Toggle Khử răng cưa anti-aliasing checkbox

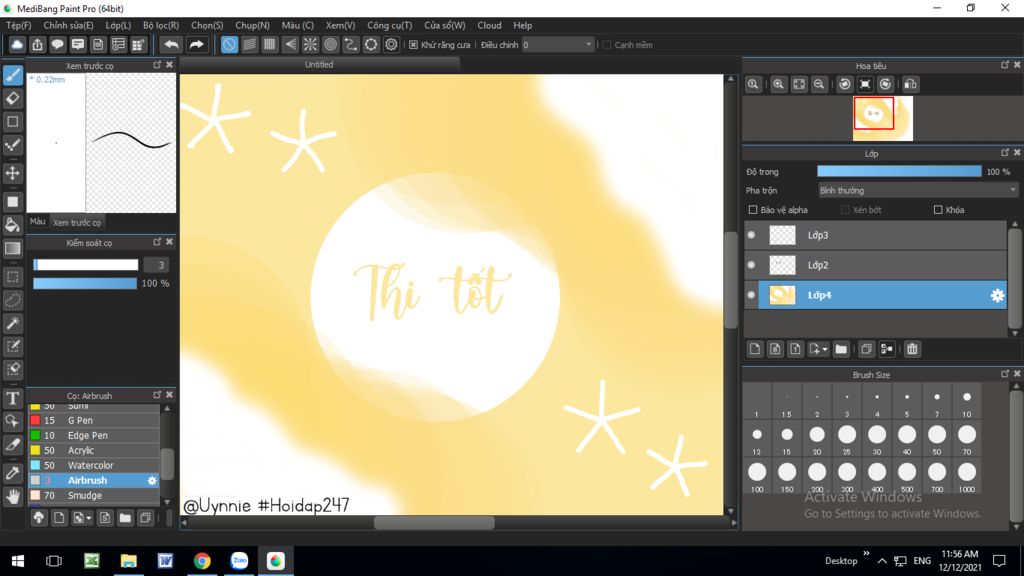(413, 45)
